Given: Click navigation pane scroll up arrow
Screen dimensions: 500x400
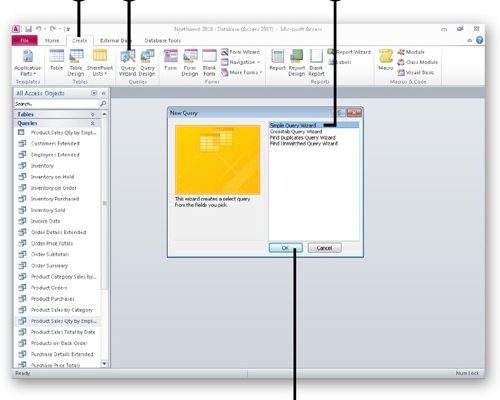Looking at the screenshot, I should tap(104, 114).
